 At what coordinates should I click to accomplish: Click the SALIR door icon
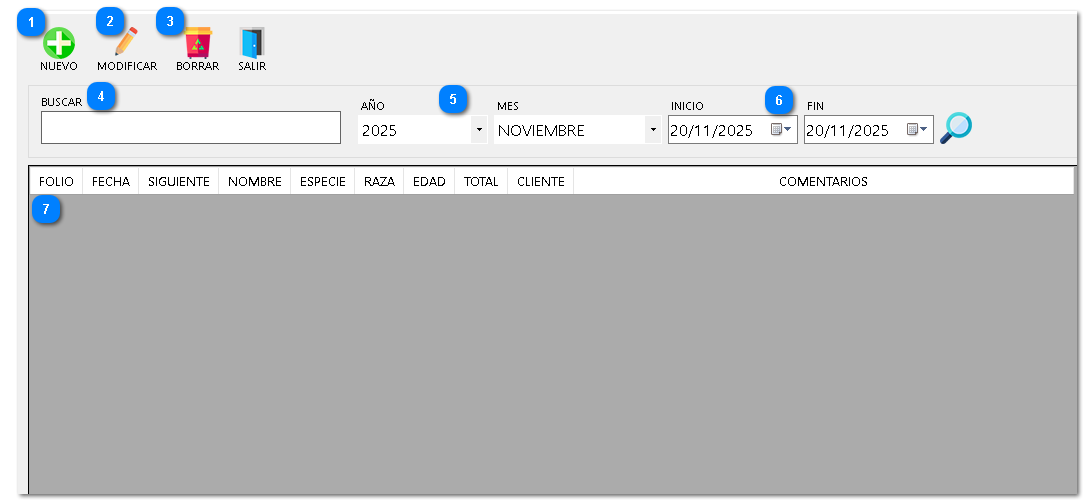[x=251, y=43]
